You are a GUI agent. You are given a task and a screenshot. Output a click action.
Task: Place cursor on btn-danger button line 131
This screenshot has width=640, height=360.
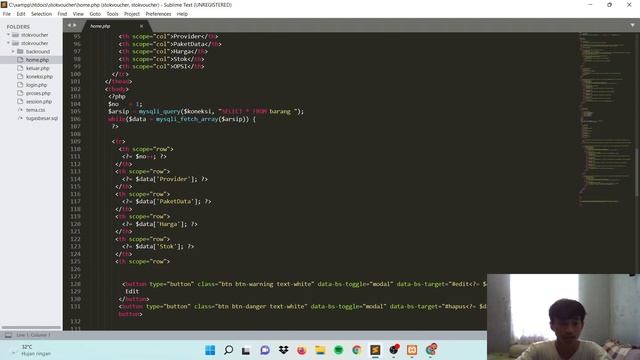[x=302, y=306]
